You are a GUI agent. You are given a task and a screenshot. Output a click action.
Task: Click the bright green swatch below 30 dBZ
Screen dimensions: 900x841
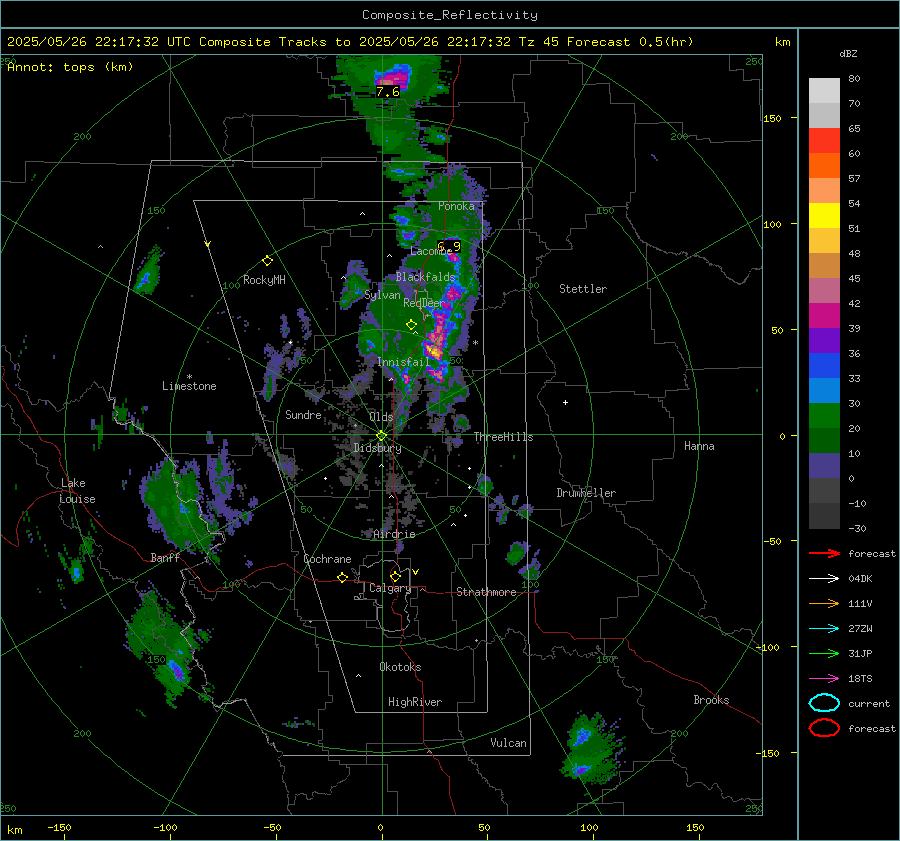pyautogui.click(x=824, y=415)
